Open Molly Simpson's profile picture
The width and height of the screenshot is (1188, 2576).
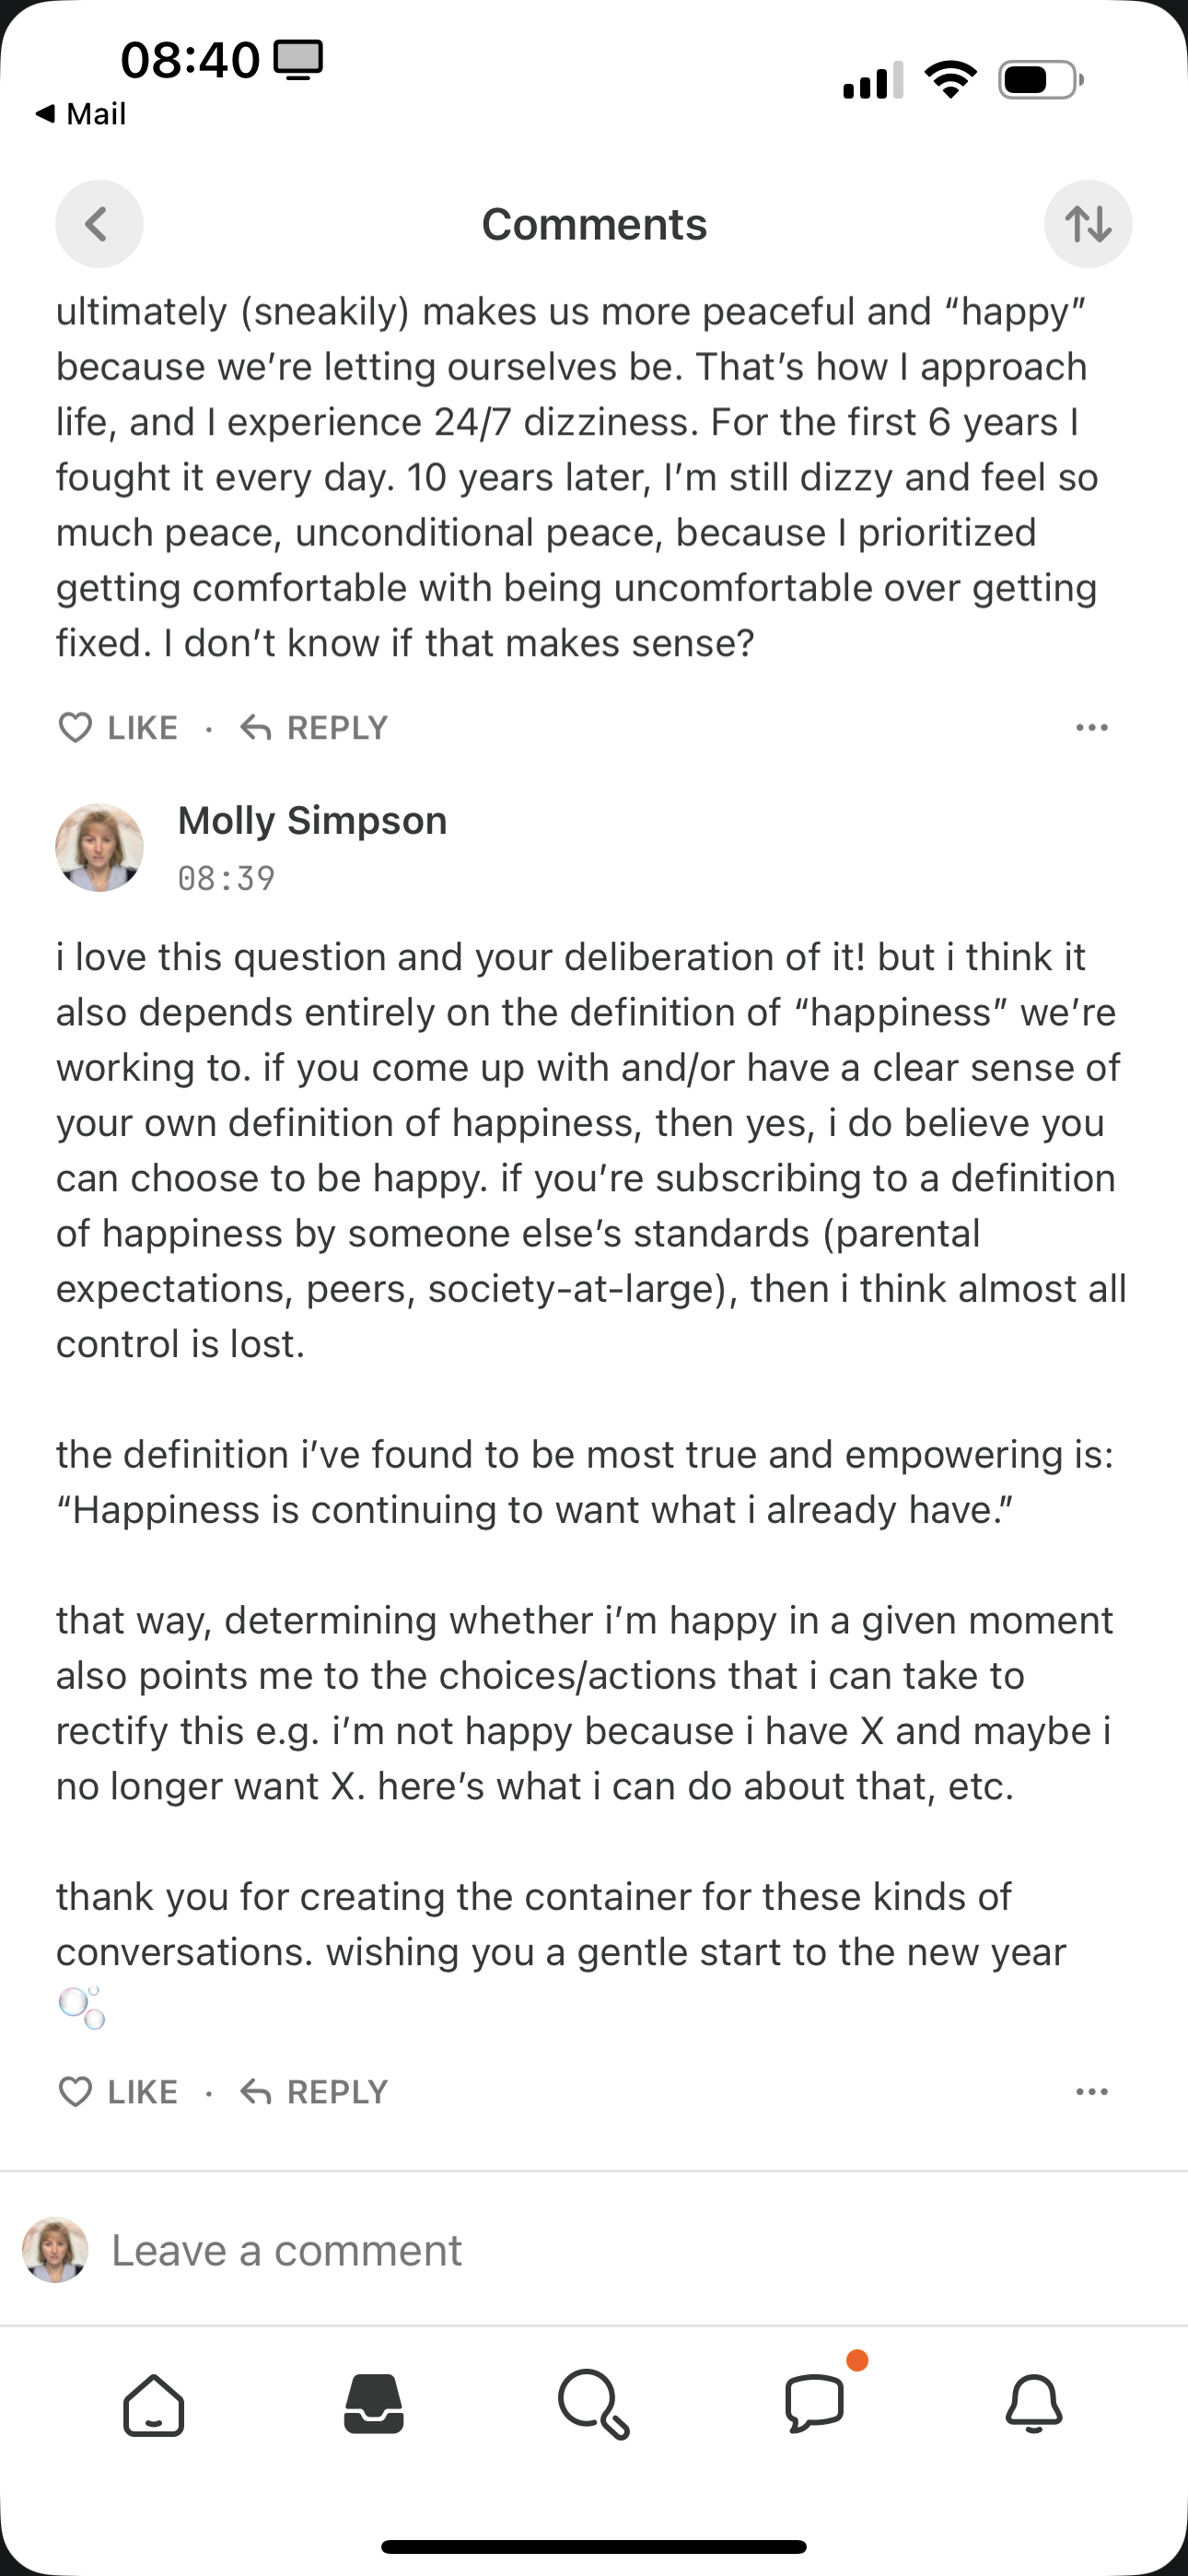tap(99, 848)
